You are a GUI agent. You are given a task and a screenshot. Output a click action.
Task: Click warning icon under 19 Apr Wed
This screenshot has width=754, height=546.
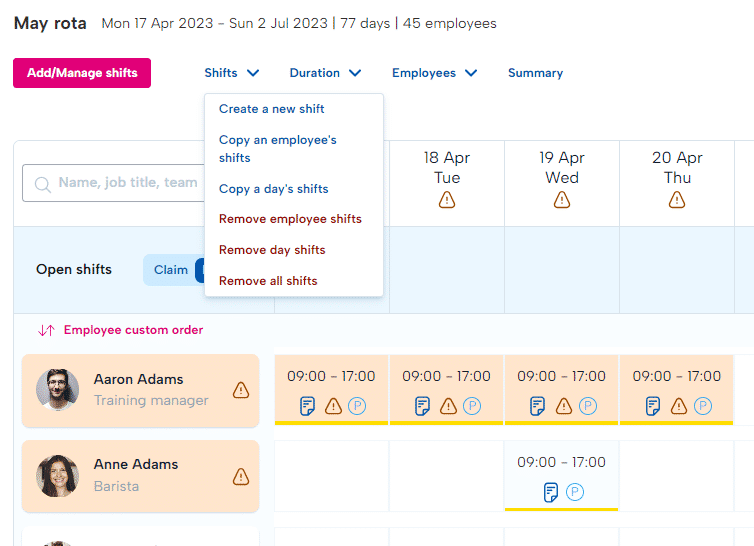pos(562,199)
